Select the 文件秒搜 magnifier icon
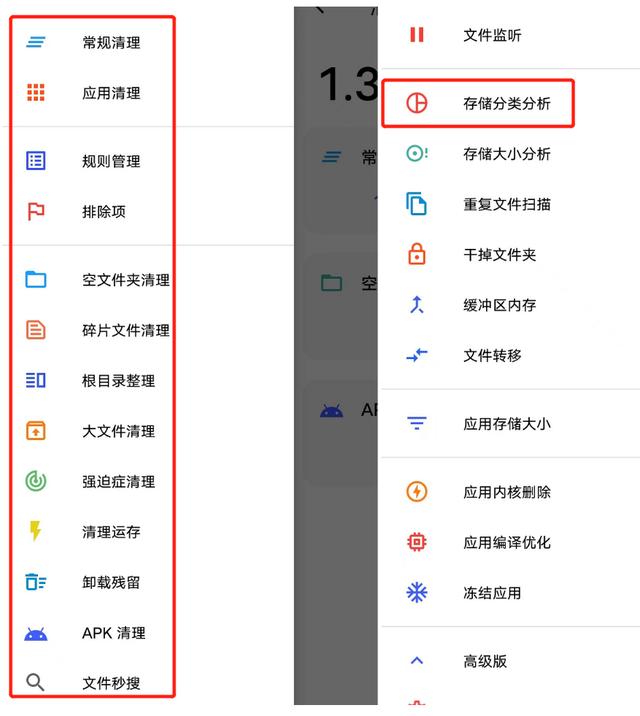 (x=36, y=683)
